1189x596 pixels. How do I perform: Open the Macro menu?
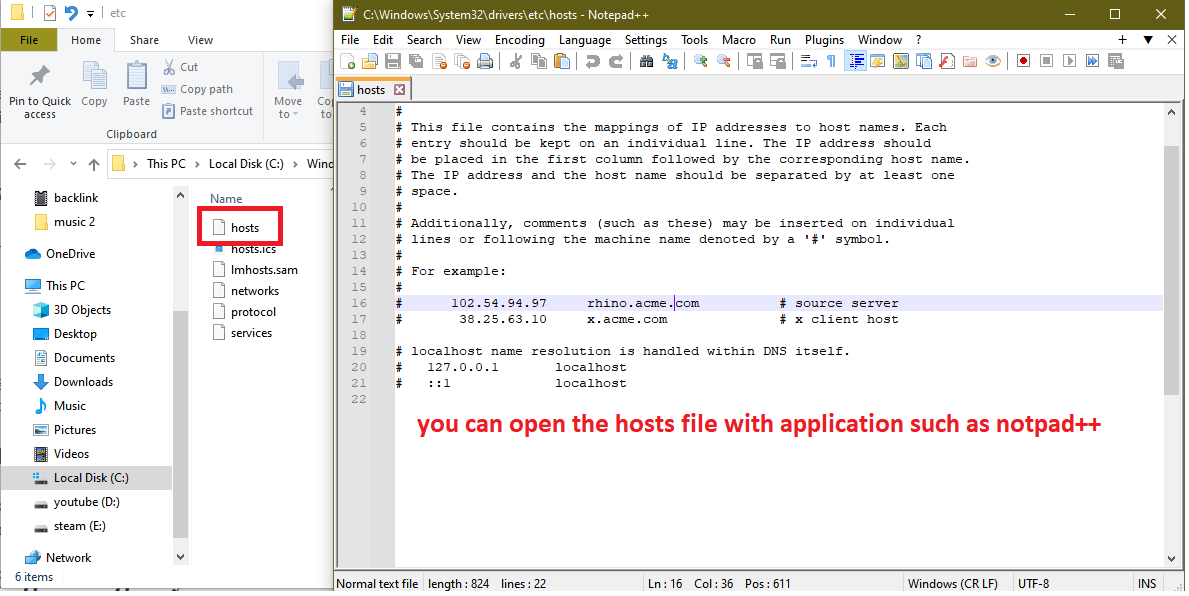pos(739,40)
